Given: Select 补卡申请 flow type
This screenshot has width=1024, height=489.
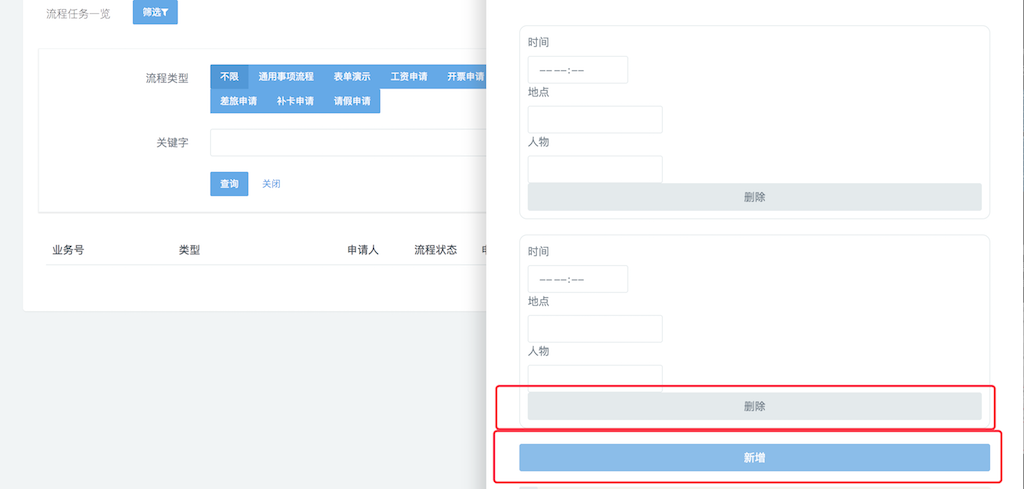Looking at the screenshot, I should (295, 101).
